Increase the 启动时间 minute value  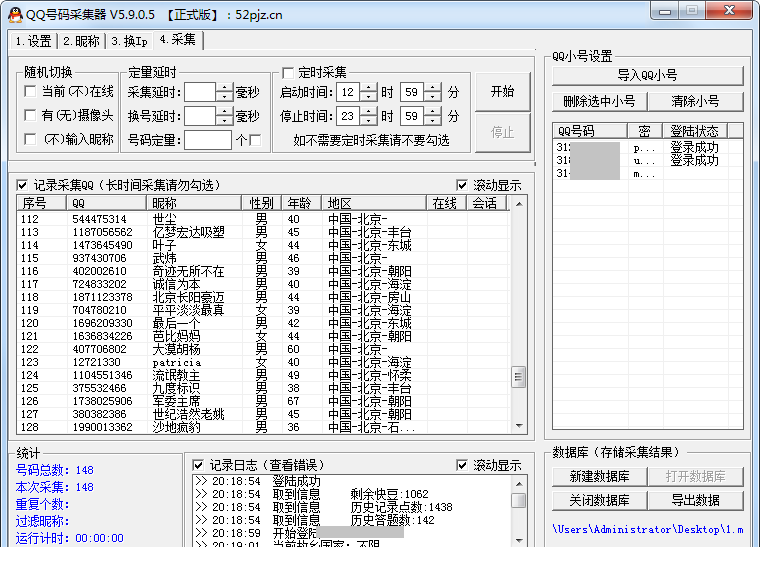click(x=433, y=87)
